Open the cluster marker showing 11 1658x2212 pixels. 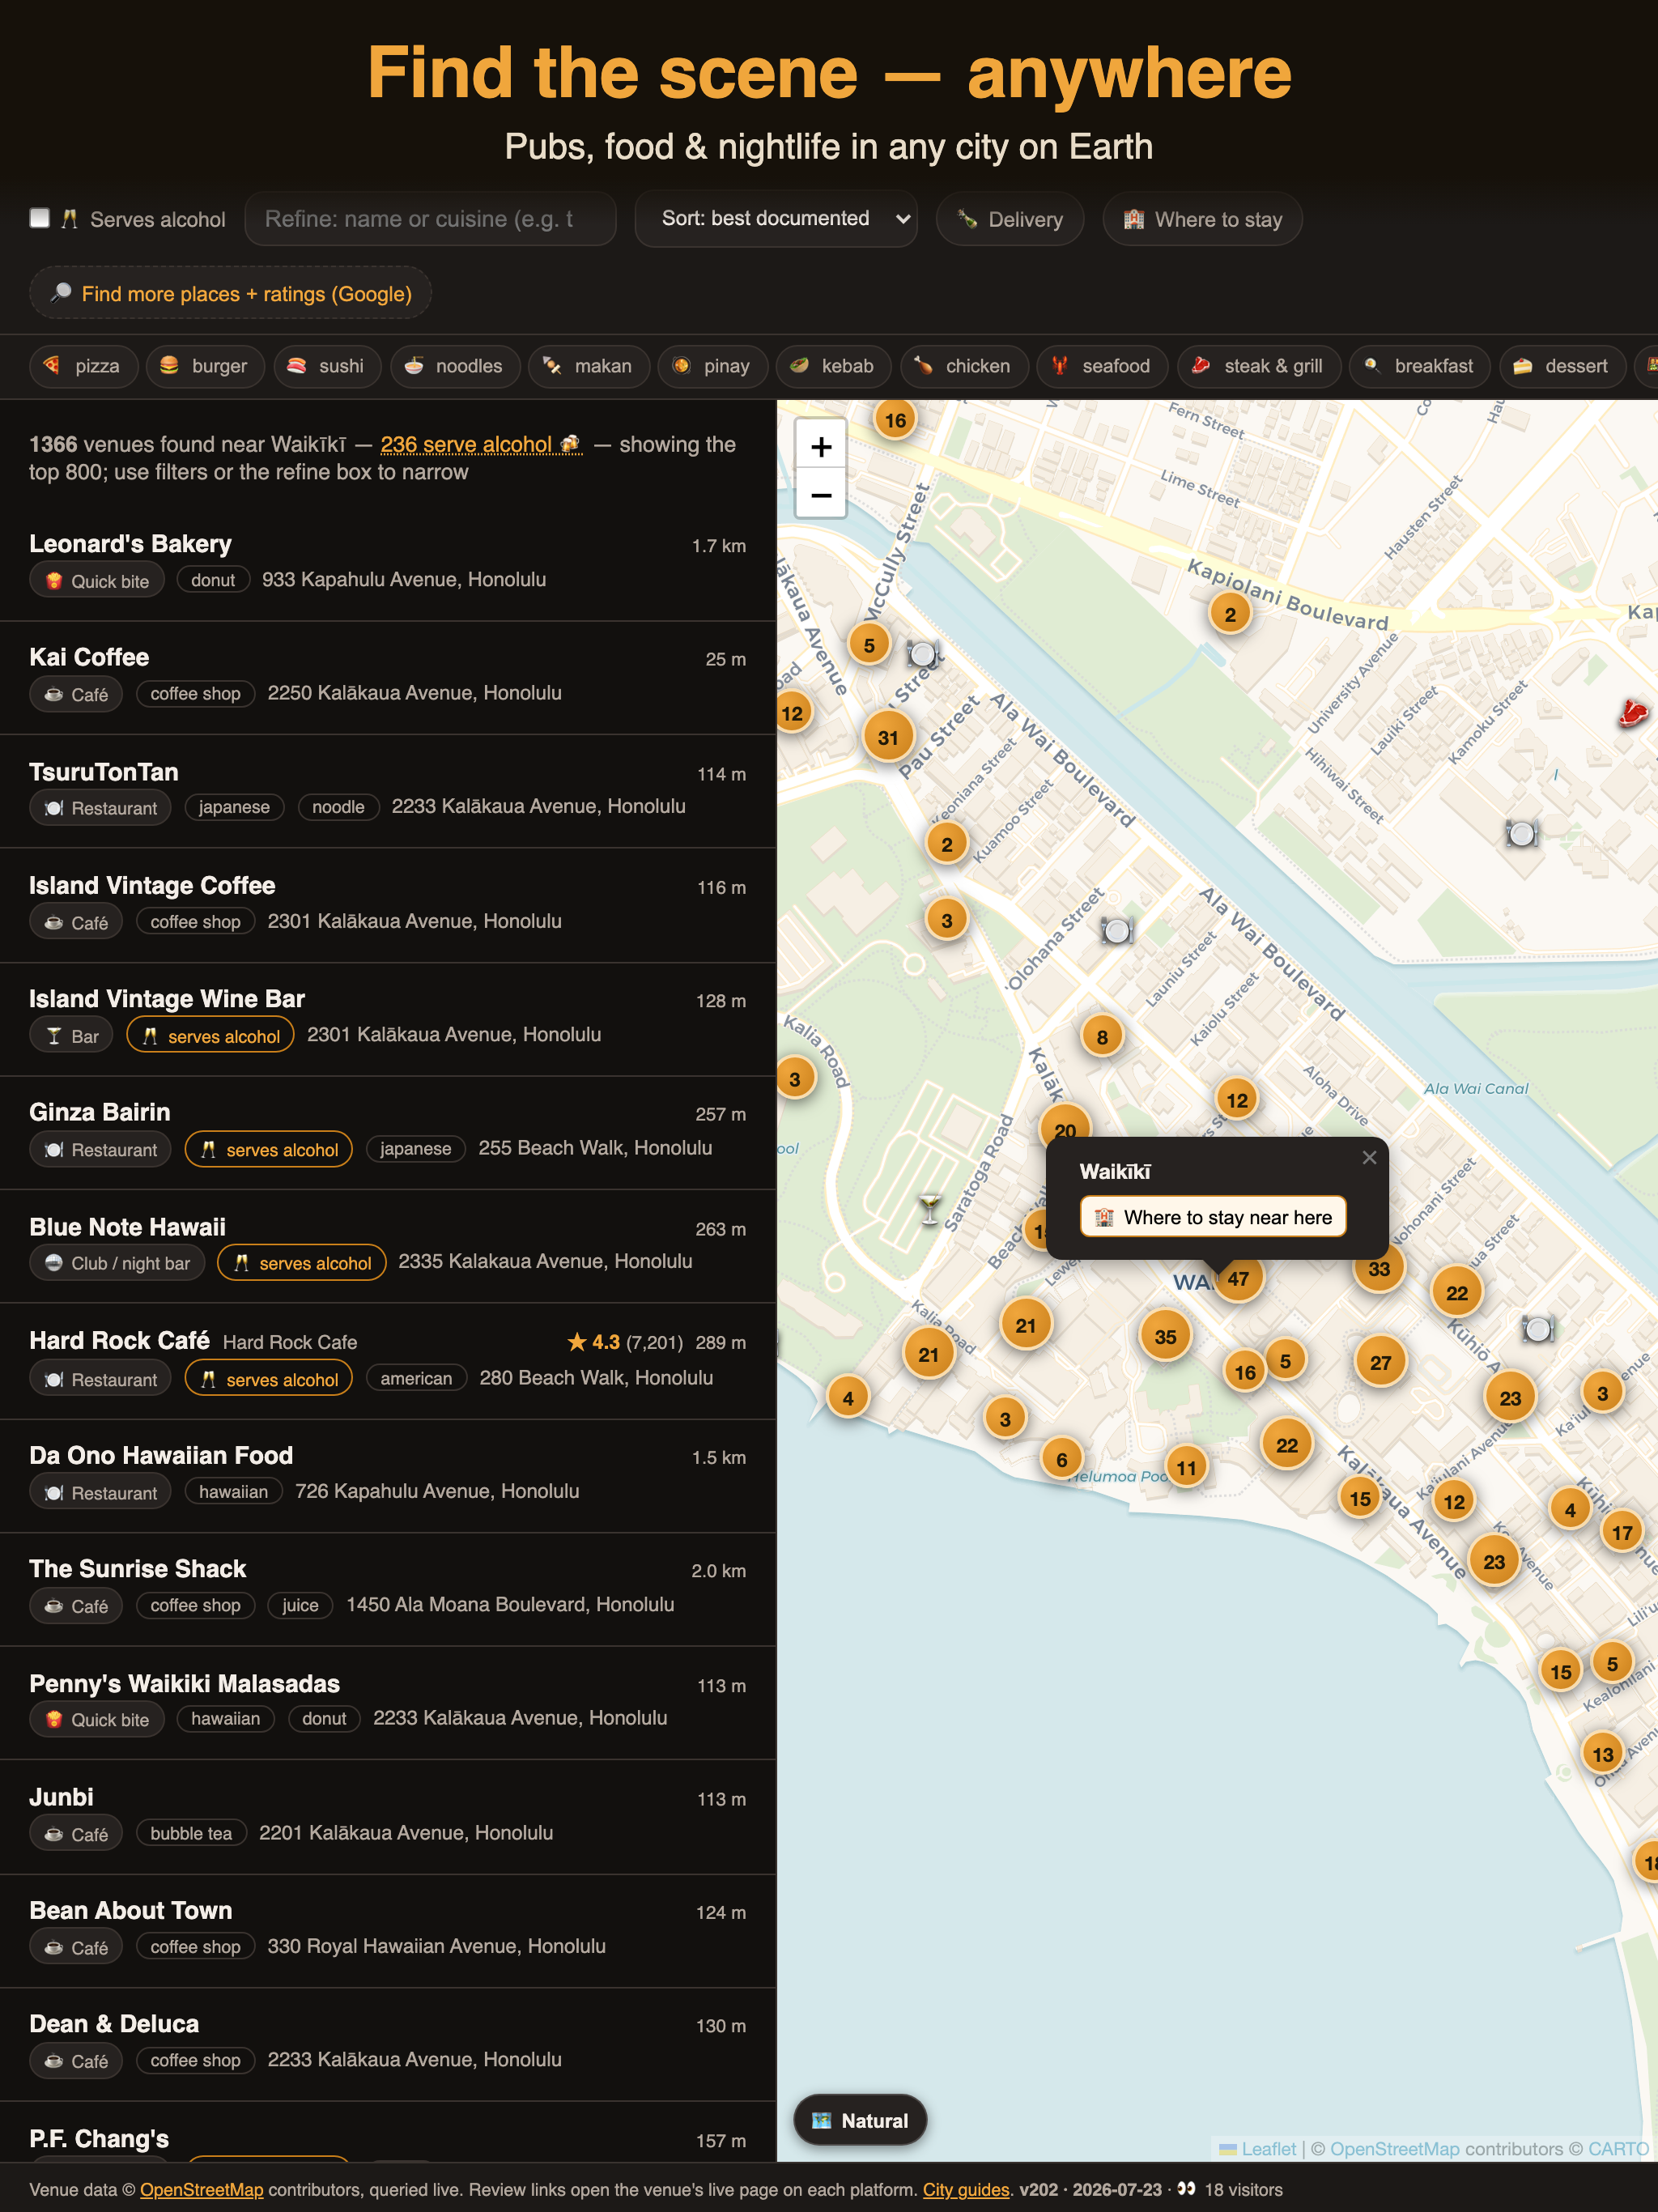(1186, 1467)
